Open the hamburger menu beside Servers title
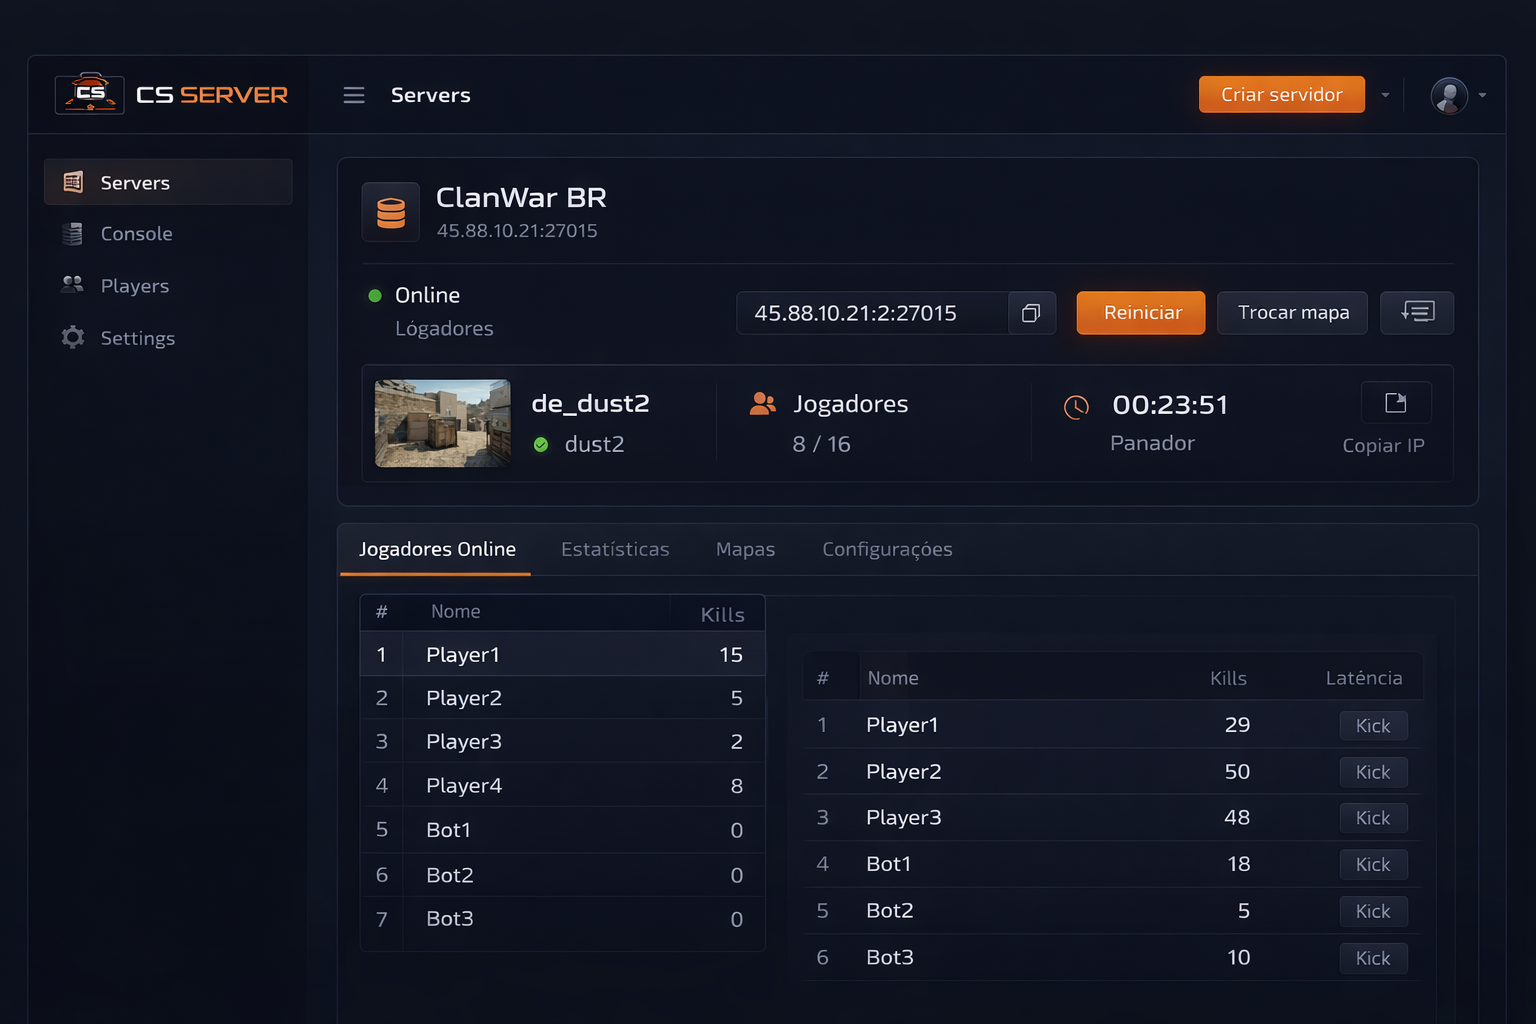Screen dimensions: 1536x1024 point(354,94)
